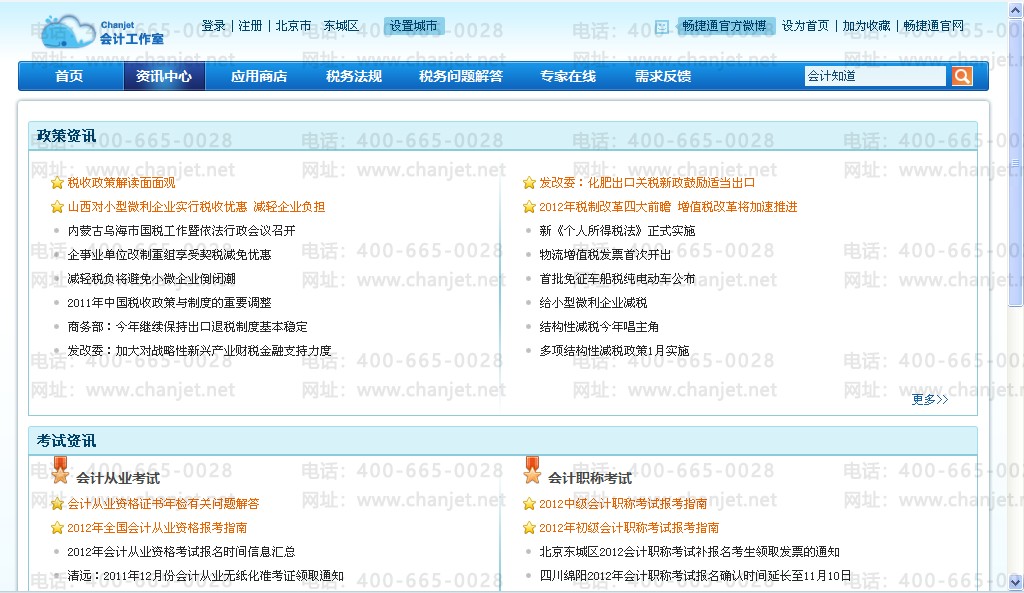
Task: Go to the 税务法规 tab
Action: click(354, 76)
